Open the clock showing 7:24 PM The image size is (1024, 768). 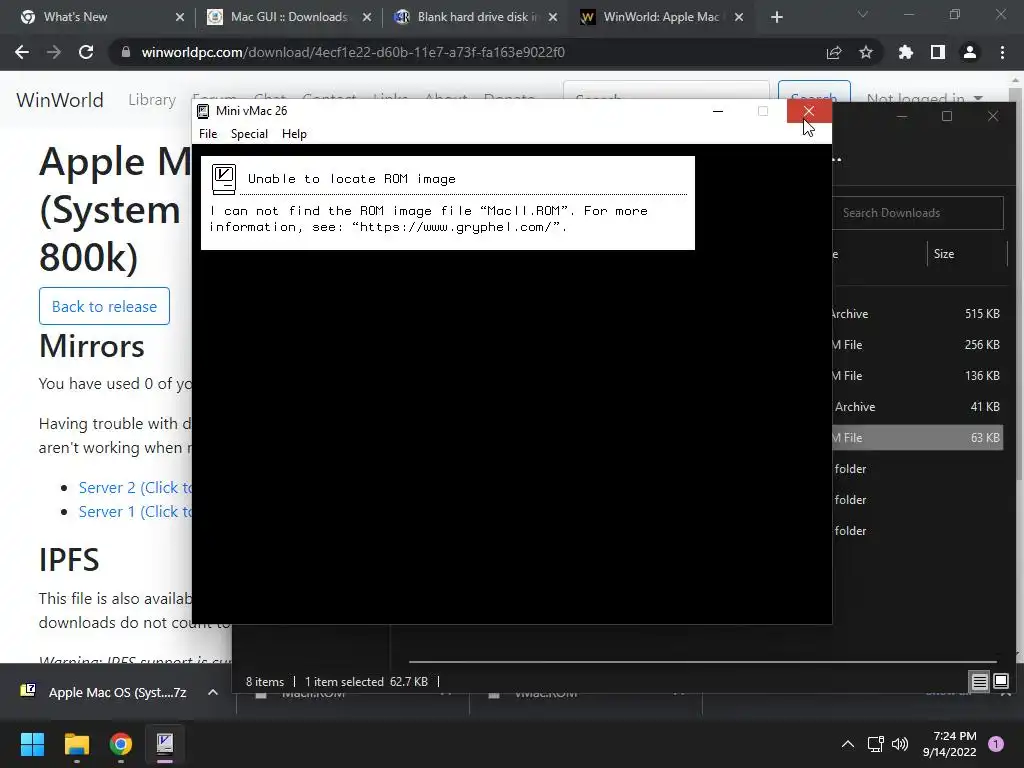coord(949,744)
